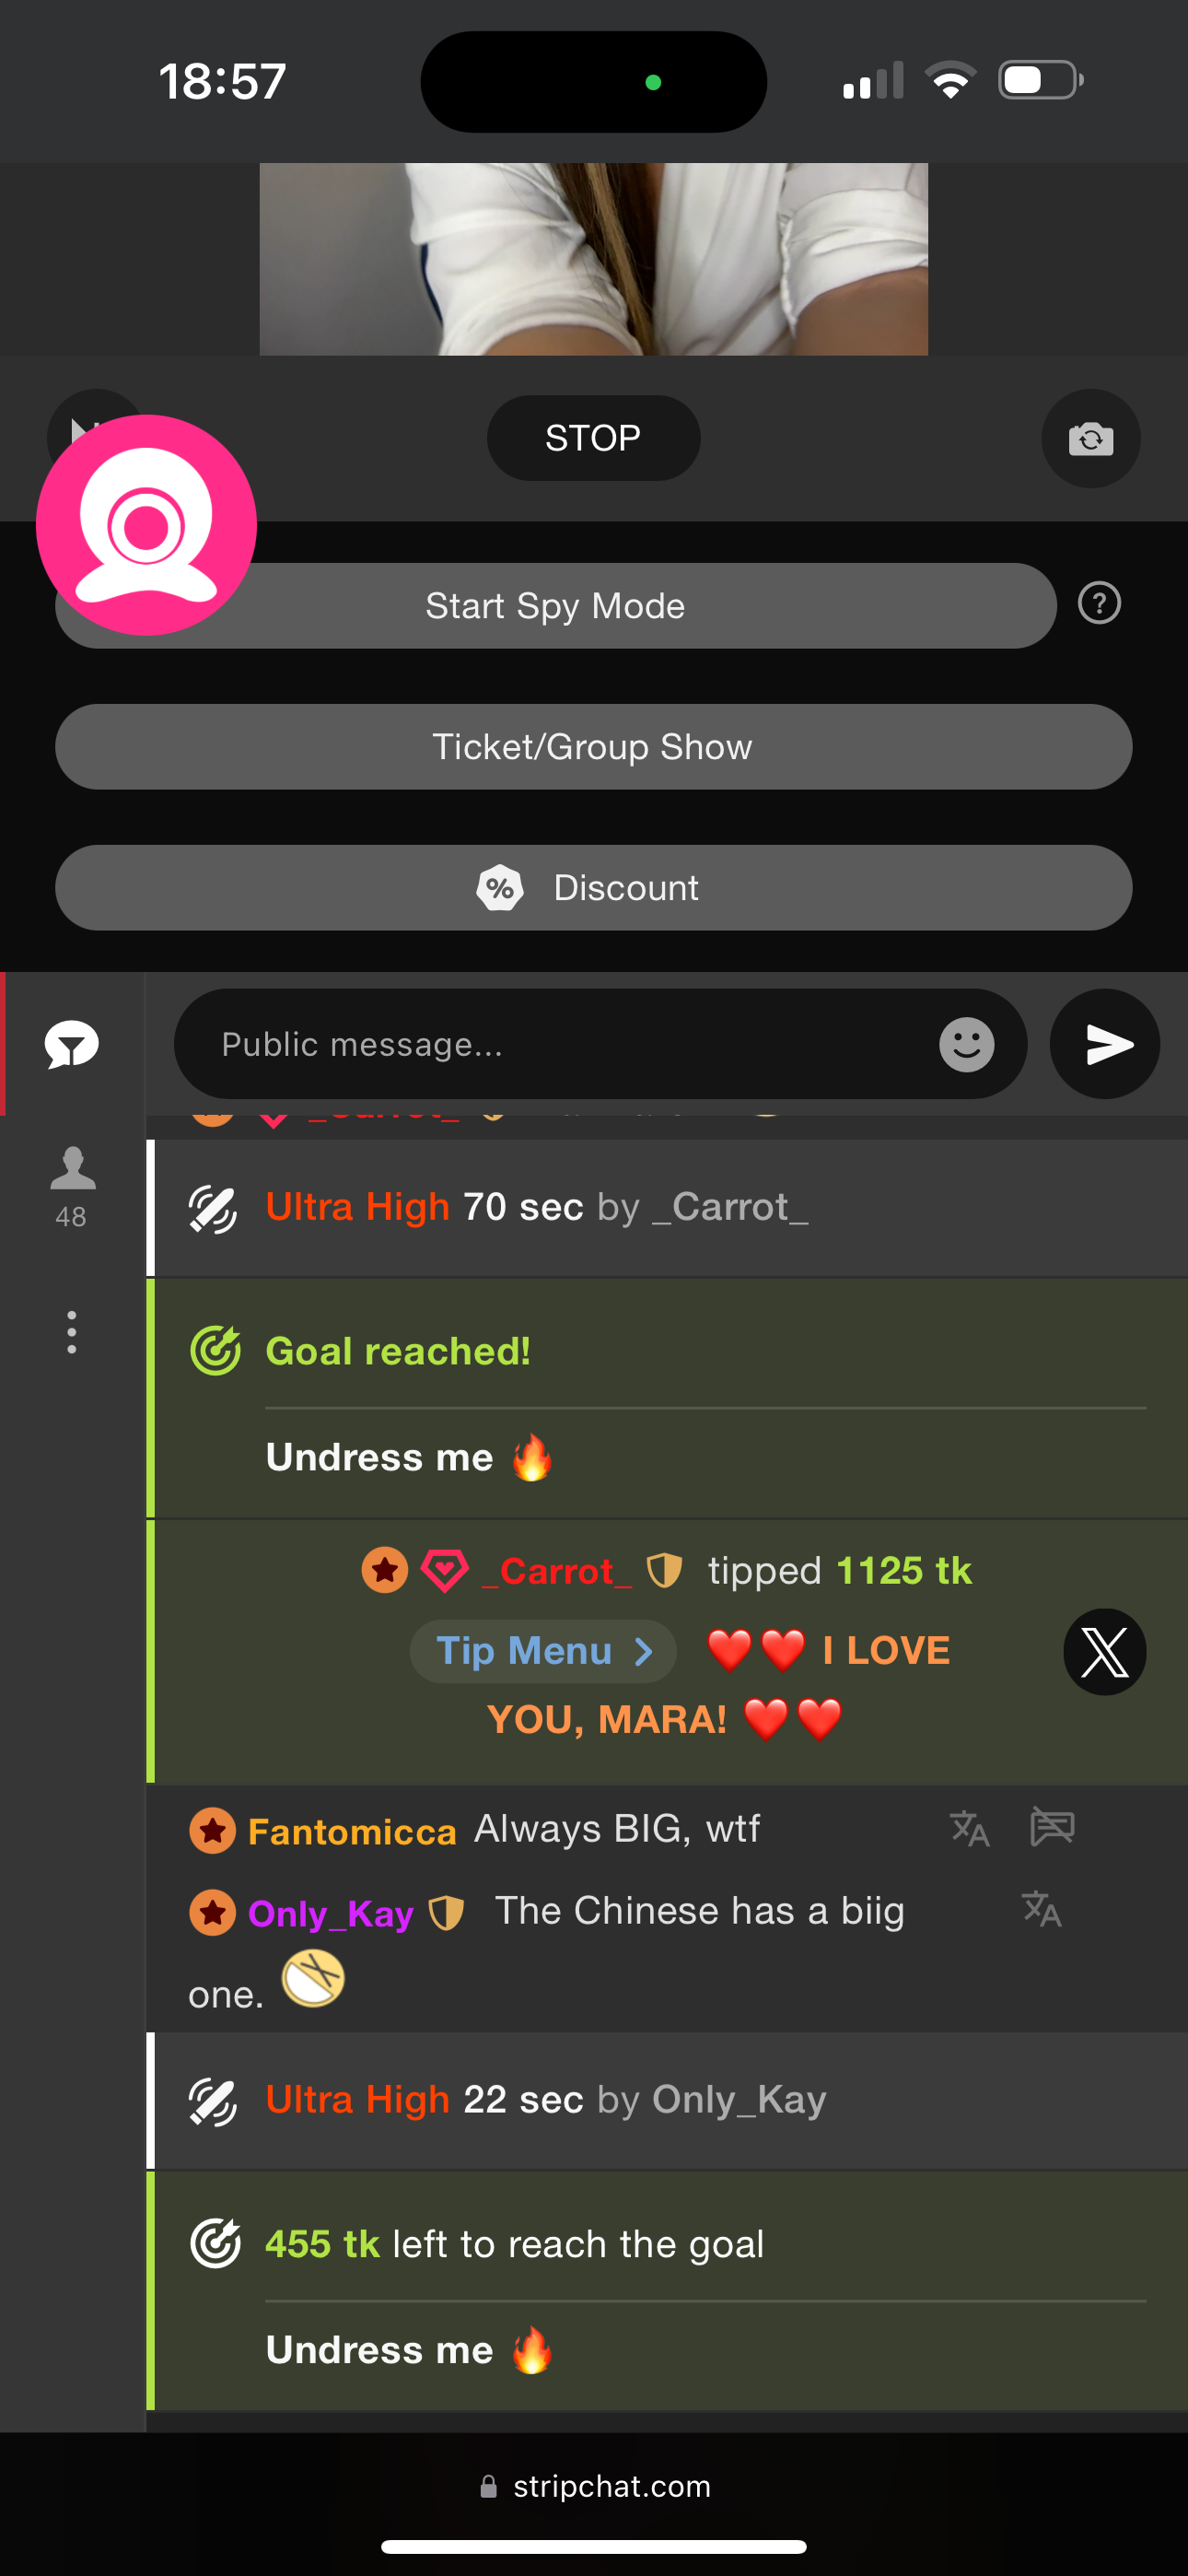The height and width of the screenshot is (2576, 1188).
Task: Send the public message arrow button
Action: coord(1105,1045)
